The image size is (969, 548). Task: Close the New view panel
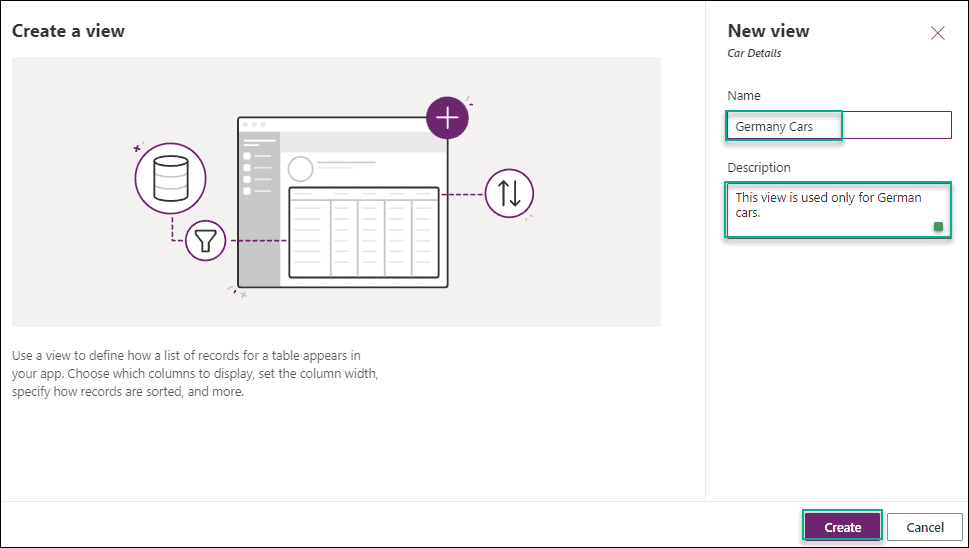click(937, 33)
